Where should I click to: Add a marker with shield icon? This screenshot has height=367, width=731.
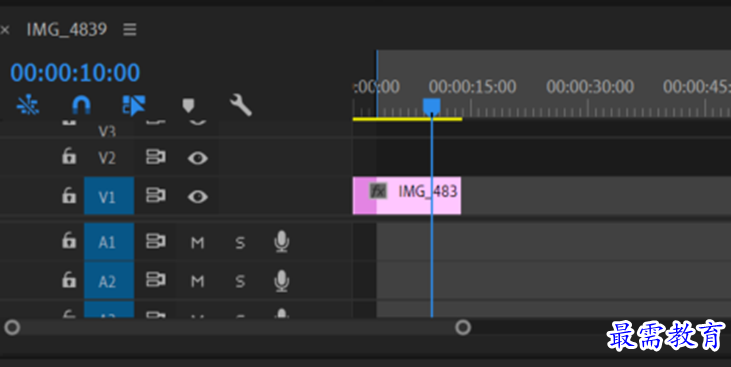point(188,105)
